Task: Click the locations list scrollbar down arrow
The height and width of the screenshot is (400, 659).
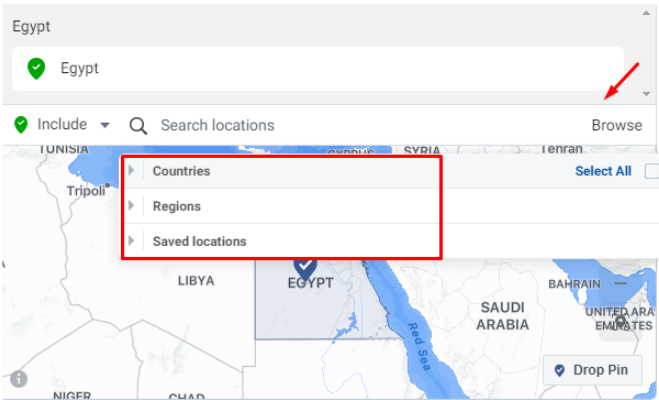Action: 647,93
